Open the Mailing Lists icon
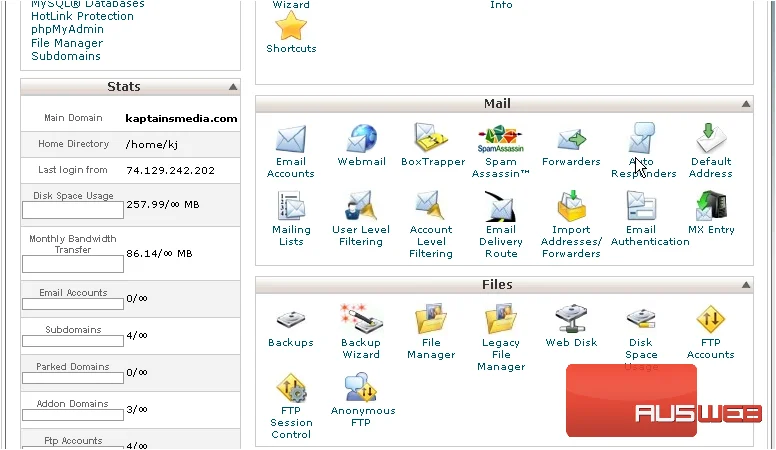The image size is (776, 450). click(x=291, y=205)
